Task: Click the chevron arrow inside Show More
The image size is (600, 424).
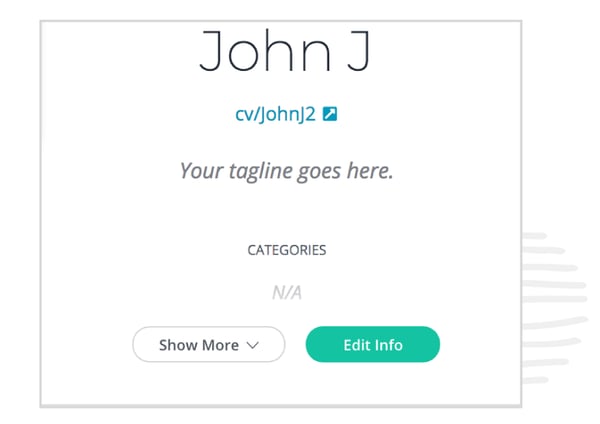Action: (x=253, y=345)
